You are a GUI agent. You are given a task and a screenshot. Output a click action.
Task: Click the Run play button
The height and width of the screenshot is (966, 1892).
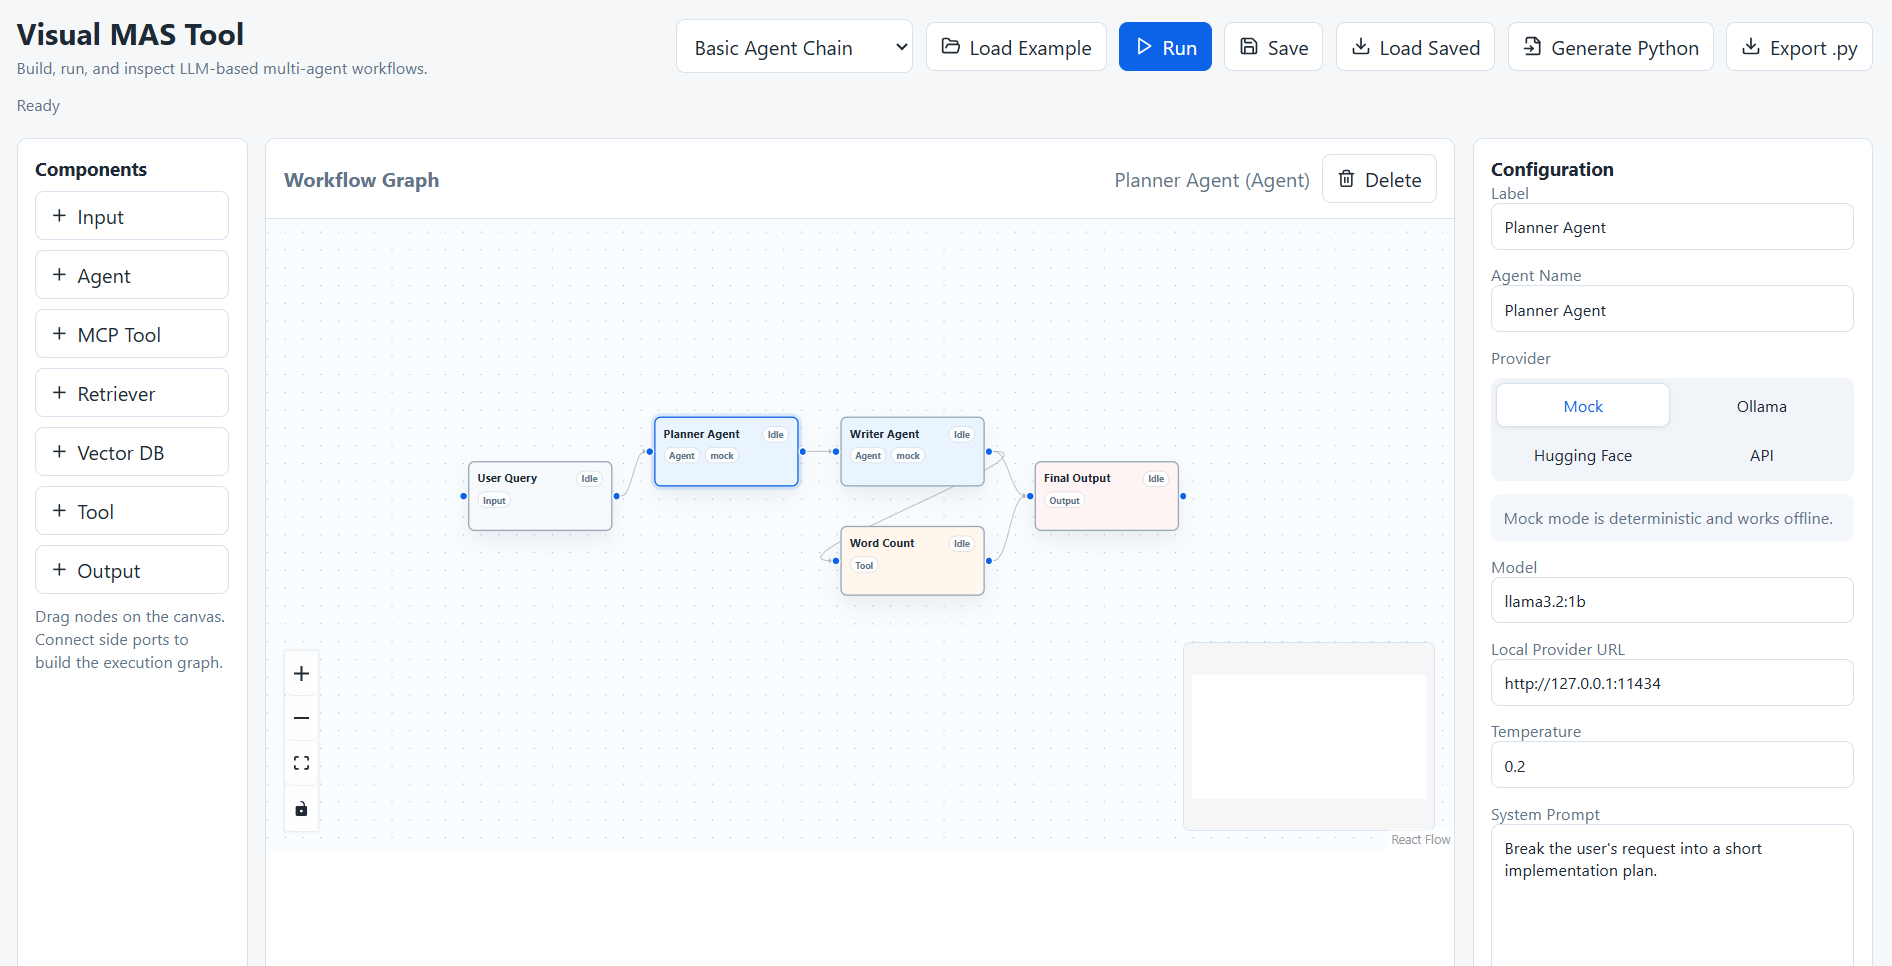coord(1165,47)
